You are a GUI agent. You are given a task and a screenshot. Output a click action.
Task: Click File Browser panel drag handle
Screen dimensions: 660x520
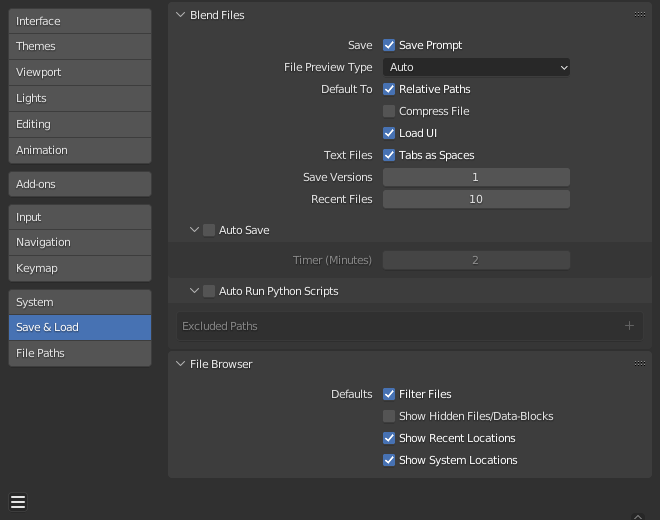[639, 364]
